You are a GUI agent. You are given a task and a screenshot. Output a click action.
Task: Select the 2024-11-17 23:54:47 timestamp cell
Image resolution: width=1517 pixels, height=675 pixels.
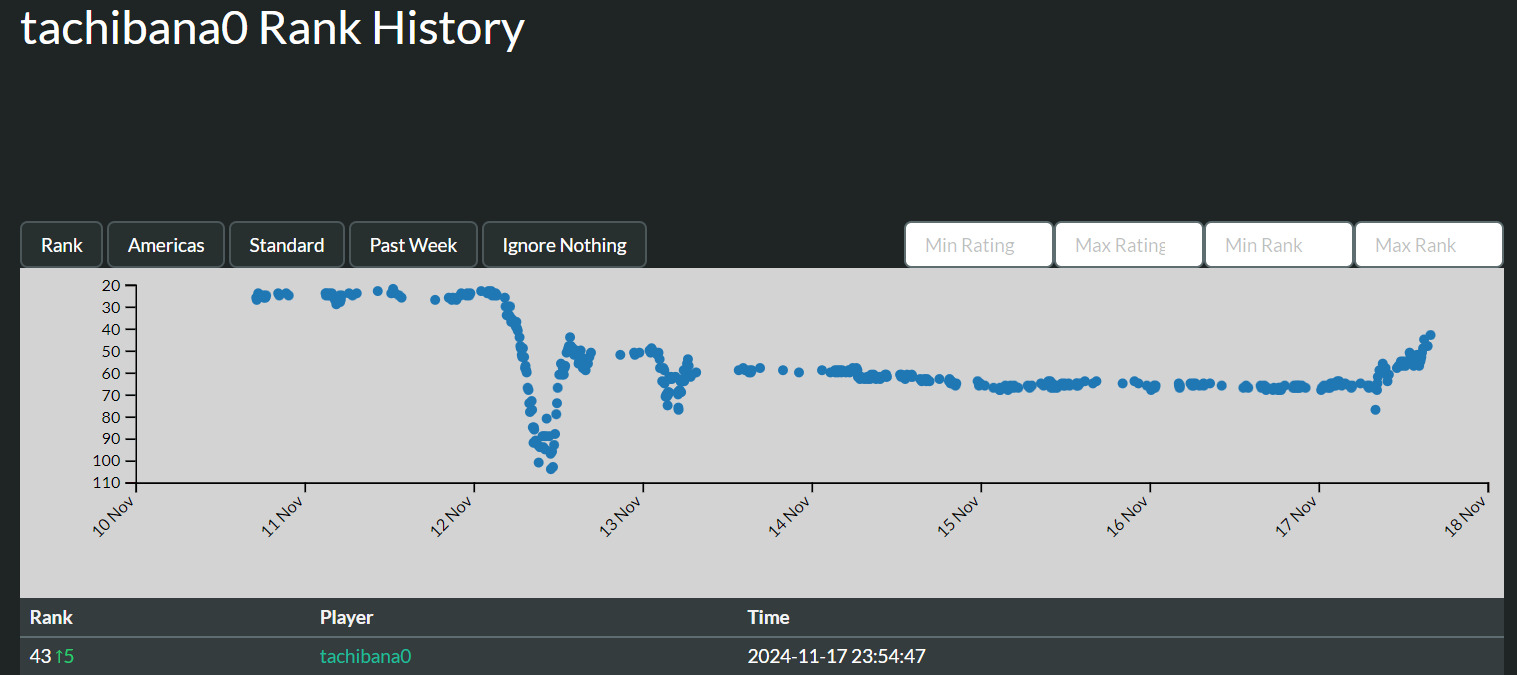(x=838, y=656)
